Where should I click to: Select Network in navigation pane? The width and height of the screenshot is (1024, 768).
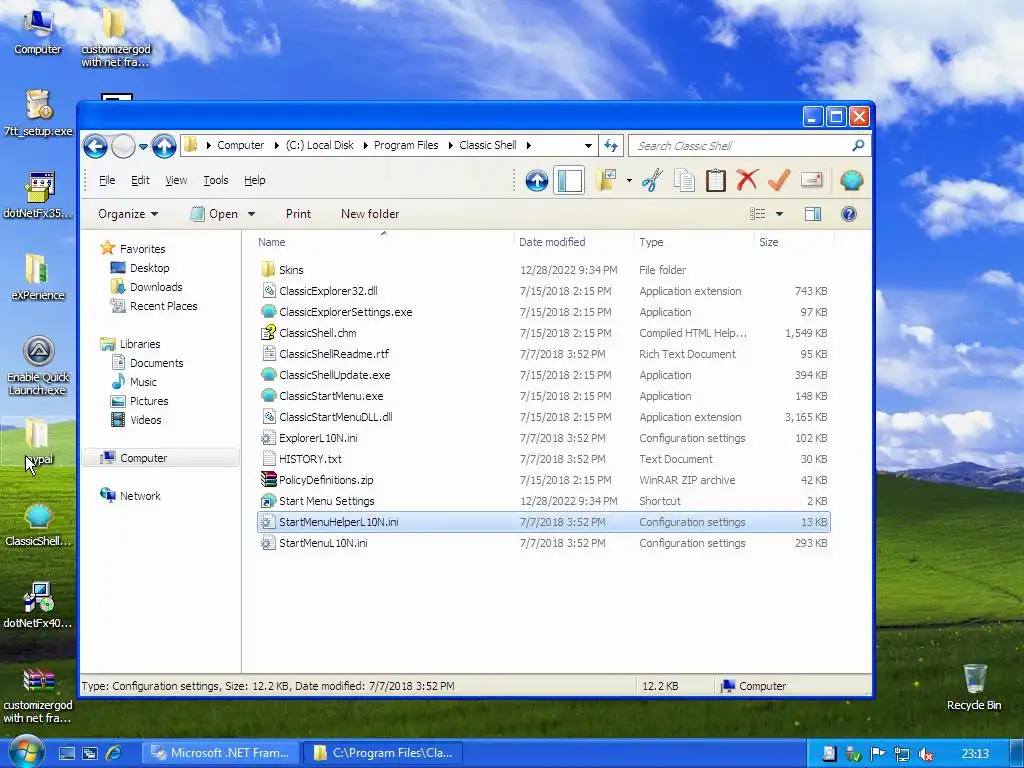tap(140, 496)
